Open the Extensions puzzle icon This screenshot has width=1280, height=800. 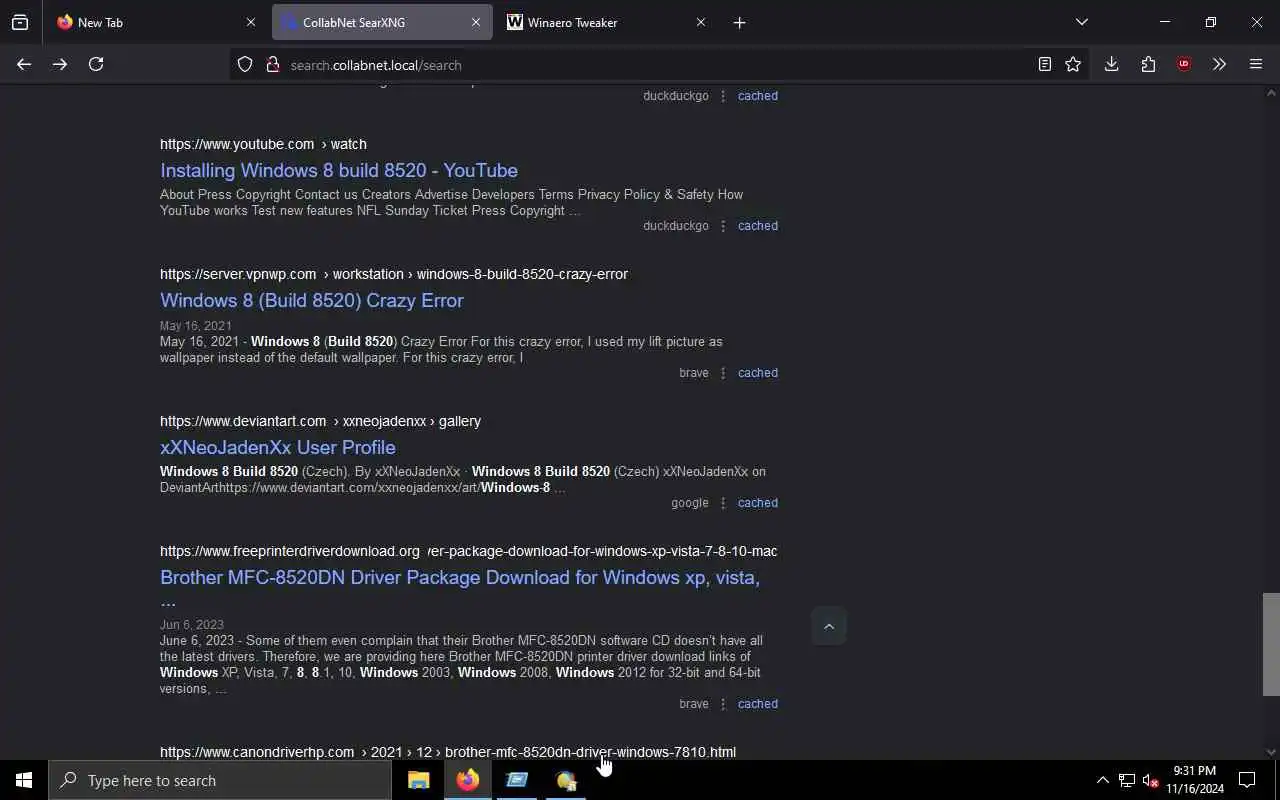tap(1148, 64)
